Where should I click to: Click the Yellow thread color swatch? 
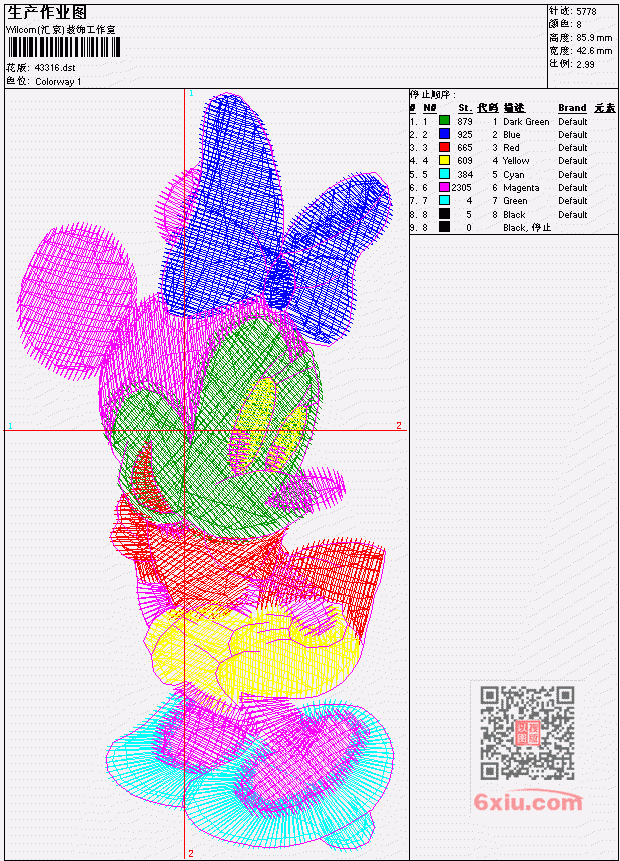coord(444,160)
